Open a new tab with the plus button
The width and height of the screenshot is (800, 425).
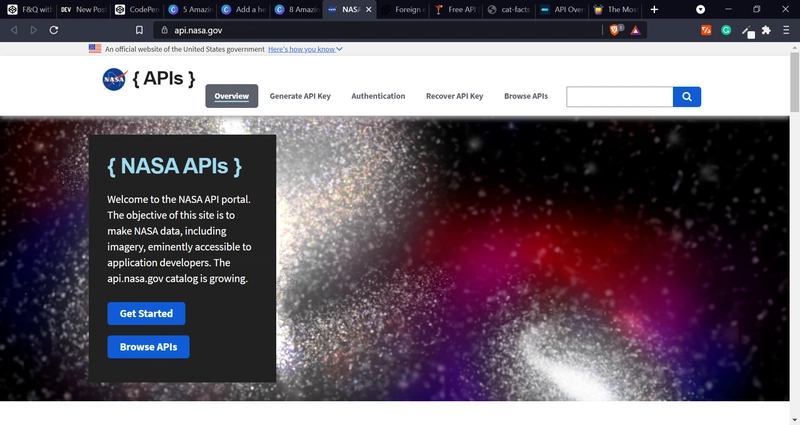tap(654, 9)
